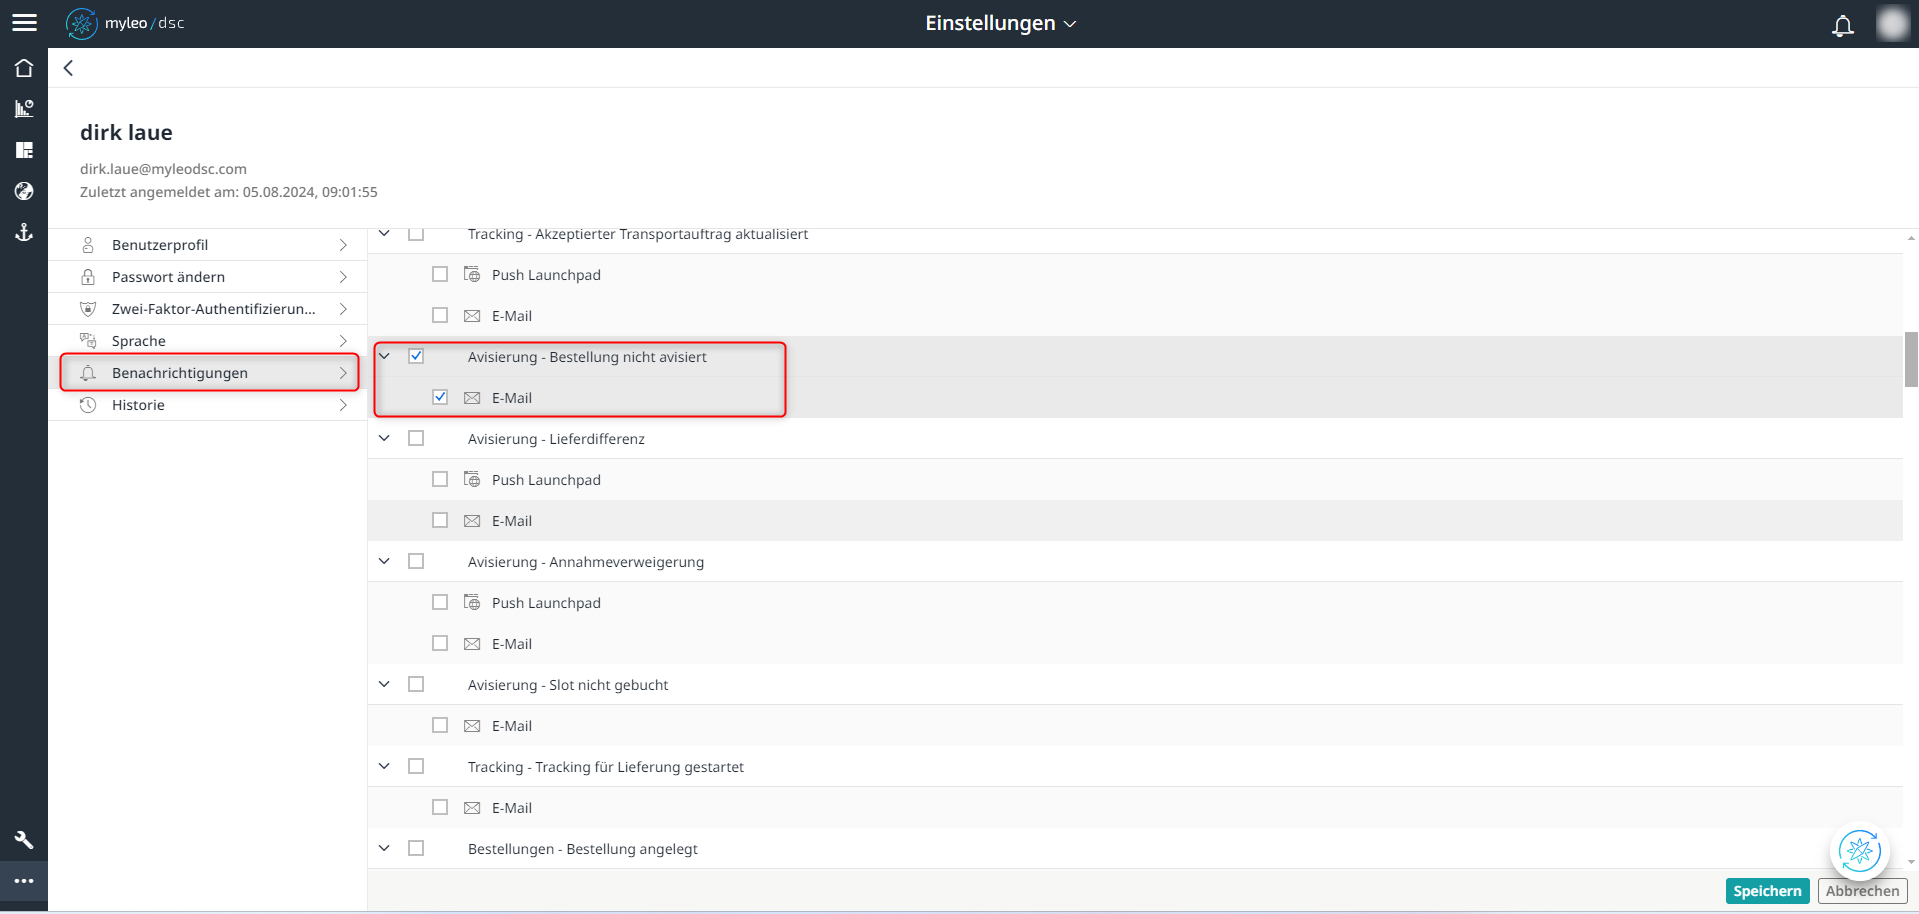Image resolution: width=1919 pixels, height=914 pixels.
Task: Collapse Avisierung - Annahmeverweigerung
Action: click(384, 561)
